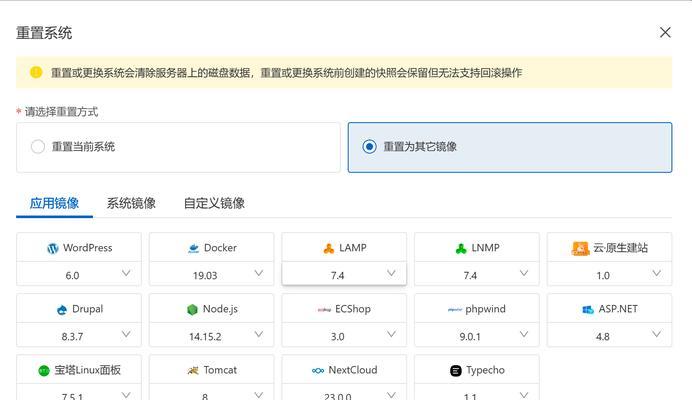The image size is (692, 400).
Task: Click the Tomcat cat icon
Action: coord(193,370)
